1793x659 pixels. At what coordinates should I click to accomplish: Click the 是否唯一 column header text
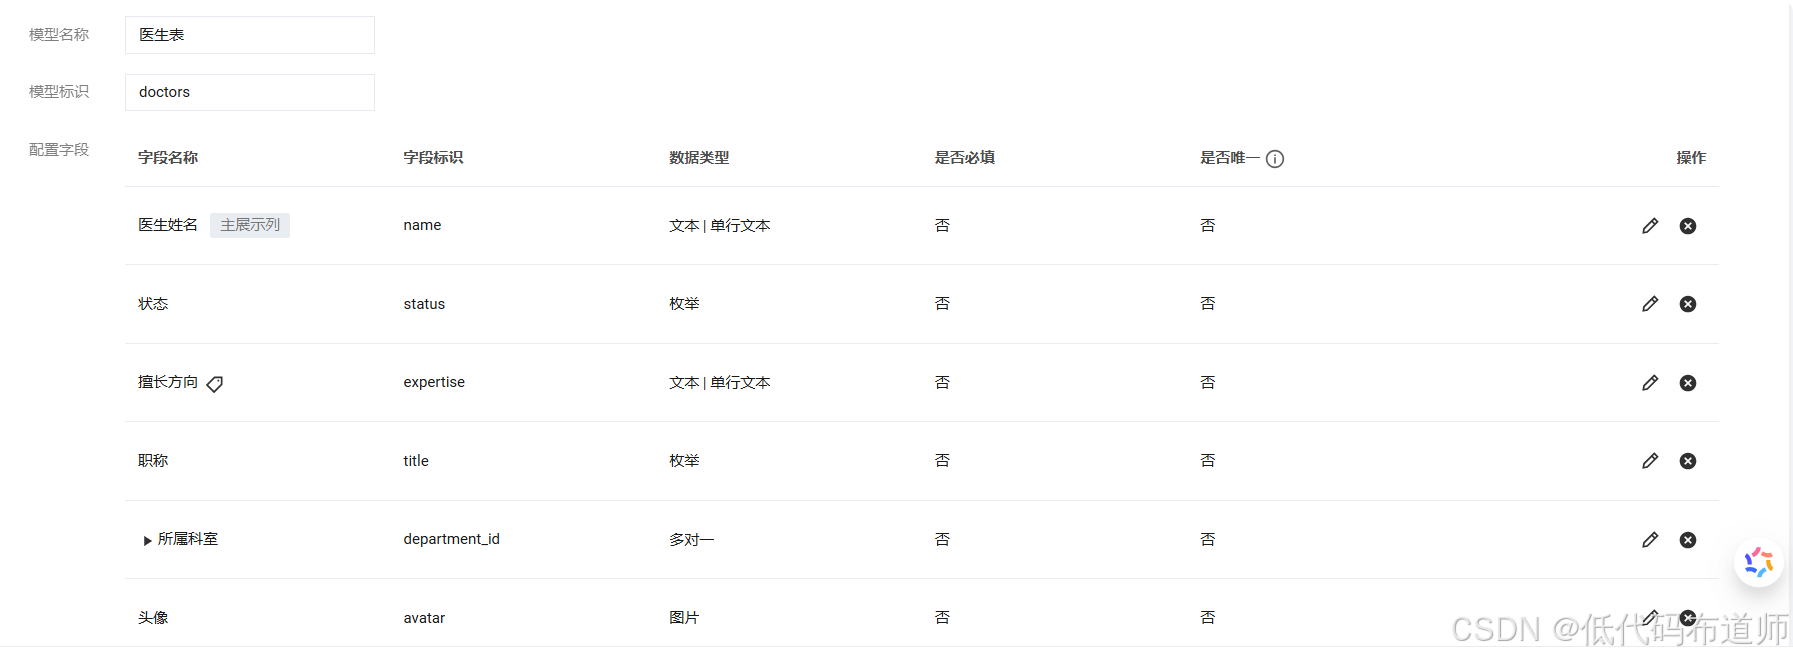click(1230, 158)
